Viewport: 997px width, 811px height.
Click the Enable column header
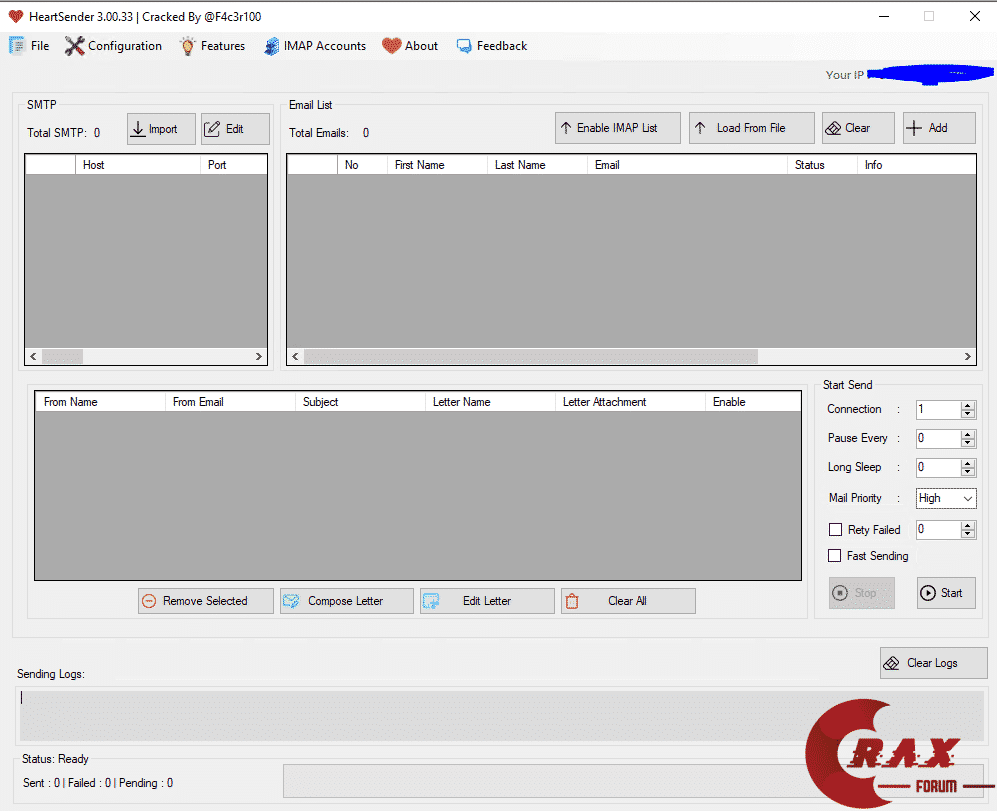click(x=753, y=402)
